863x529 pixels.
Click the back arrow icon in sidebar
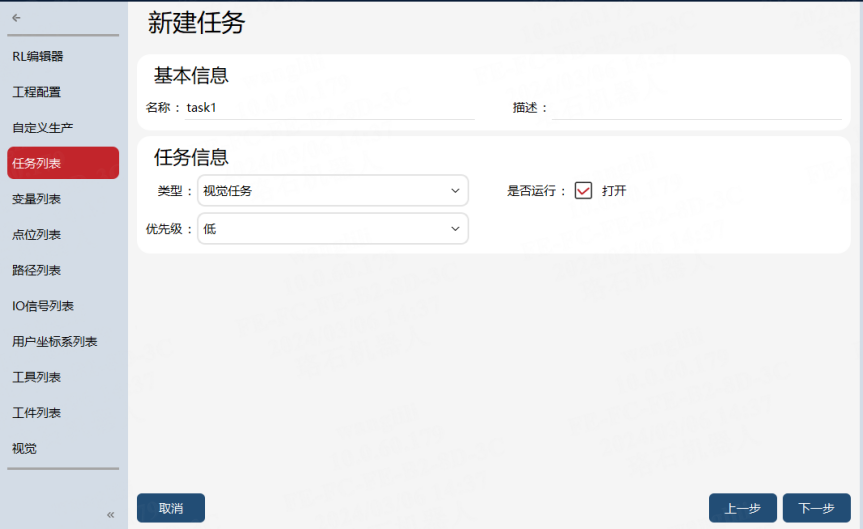(17, 18)
